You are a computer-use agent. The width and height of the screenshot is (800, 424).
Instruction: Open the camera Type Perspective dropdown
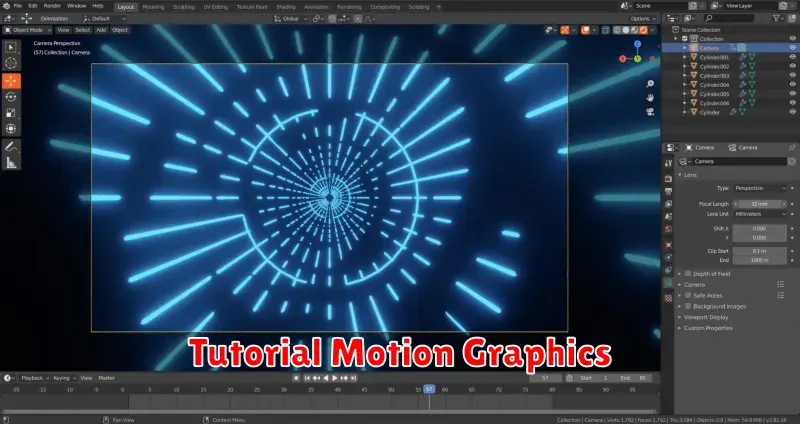760,188
